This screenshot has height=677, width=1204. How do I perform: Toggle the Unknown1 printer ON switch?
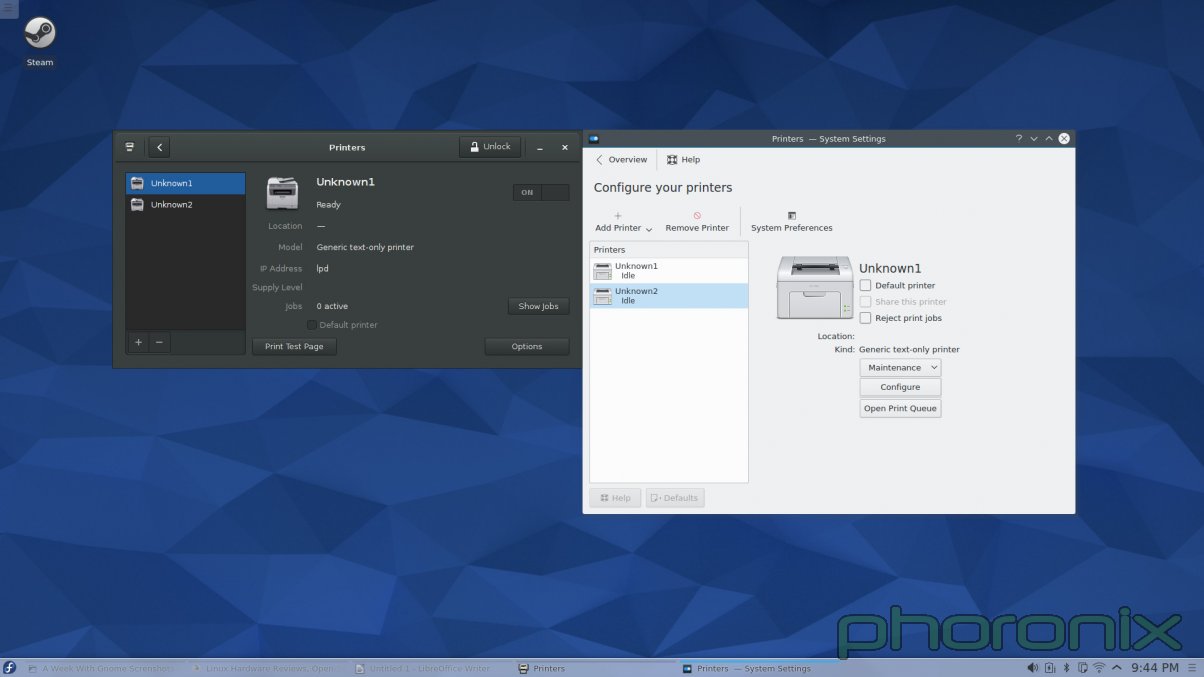(541, 192)
